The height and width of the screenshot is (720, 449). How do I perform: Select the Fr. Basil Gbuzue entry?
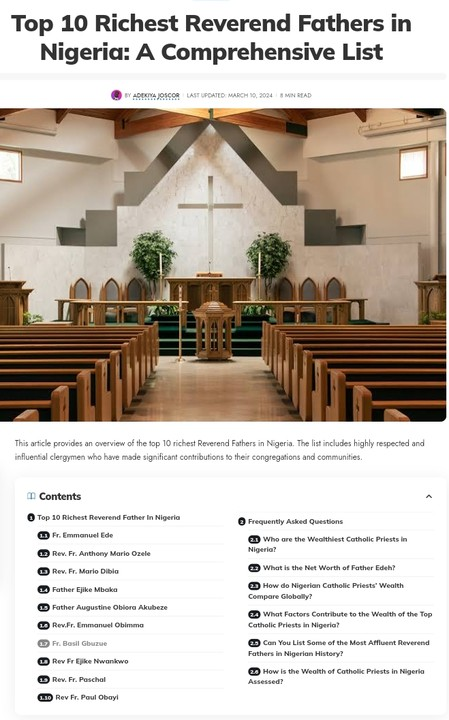79,644
